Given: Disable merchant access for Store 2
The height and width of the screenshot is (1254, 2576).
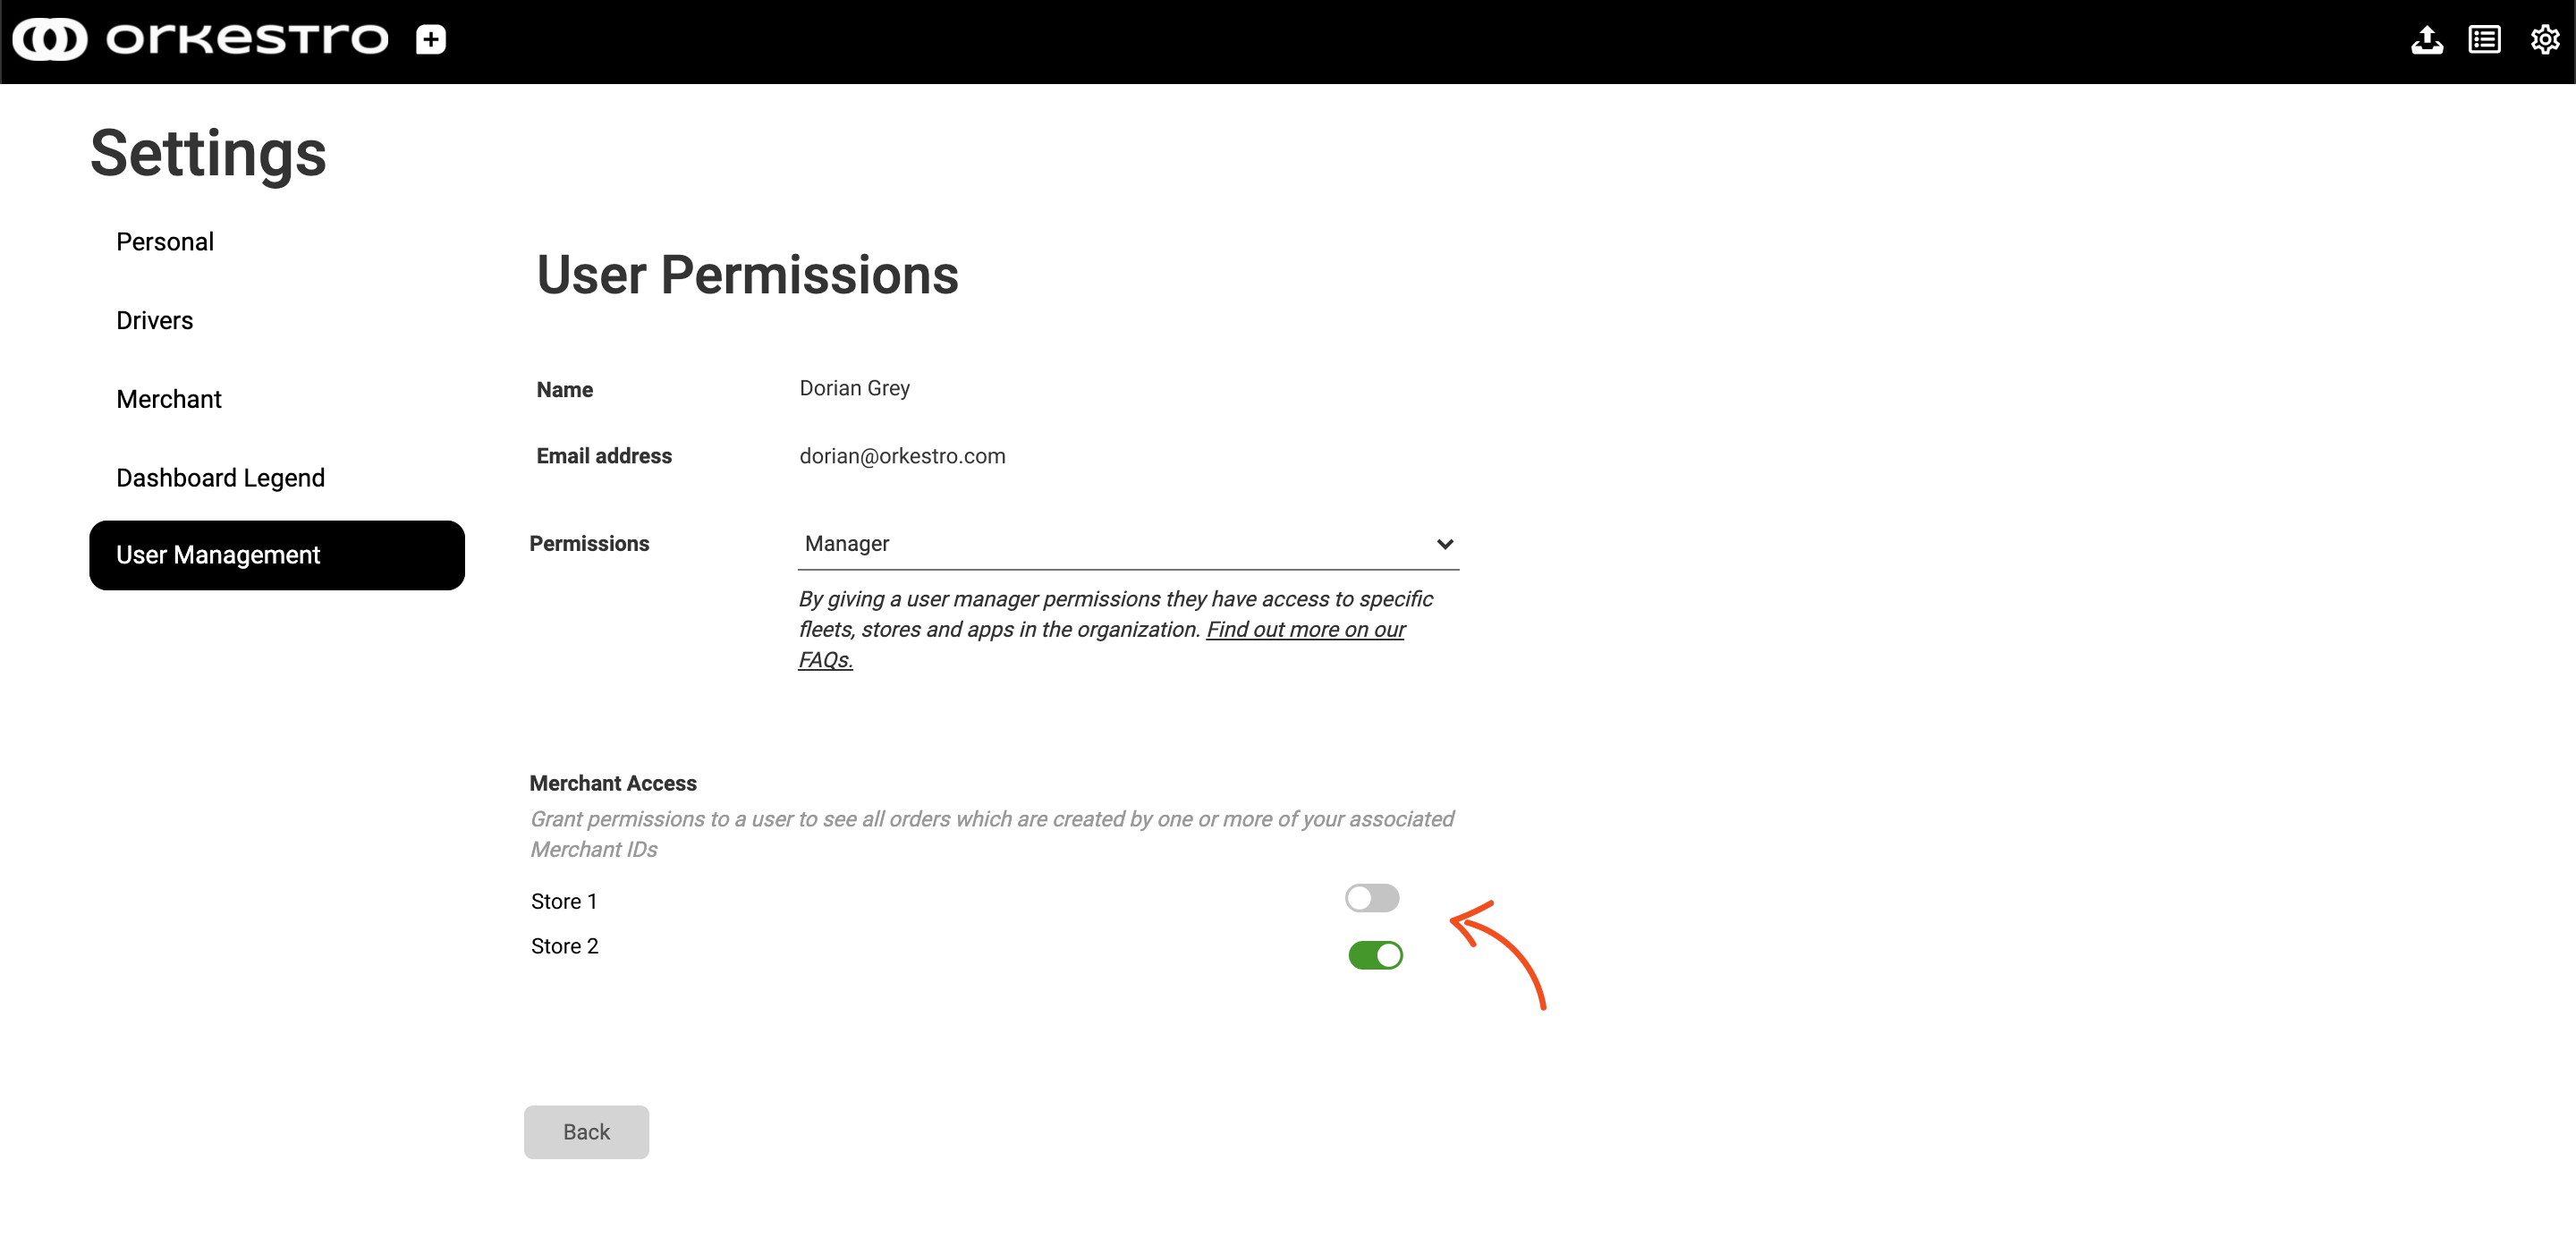Looking at the screenshot, I should 1377,955.
